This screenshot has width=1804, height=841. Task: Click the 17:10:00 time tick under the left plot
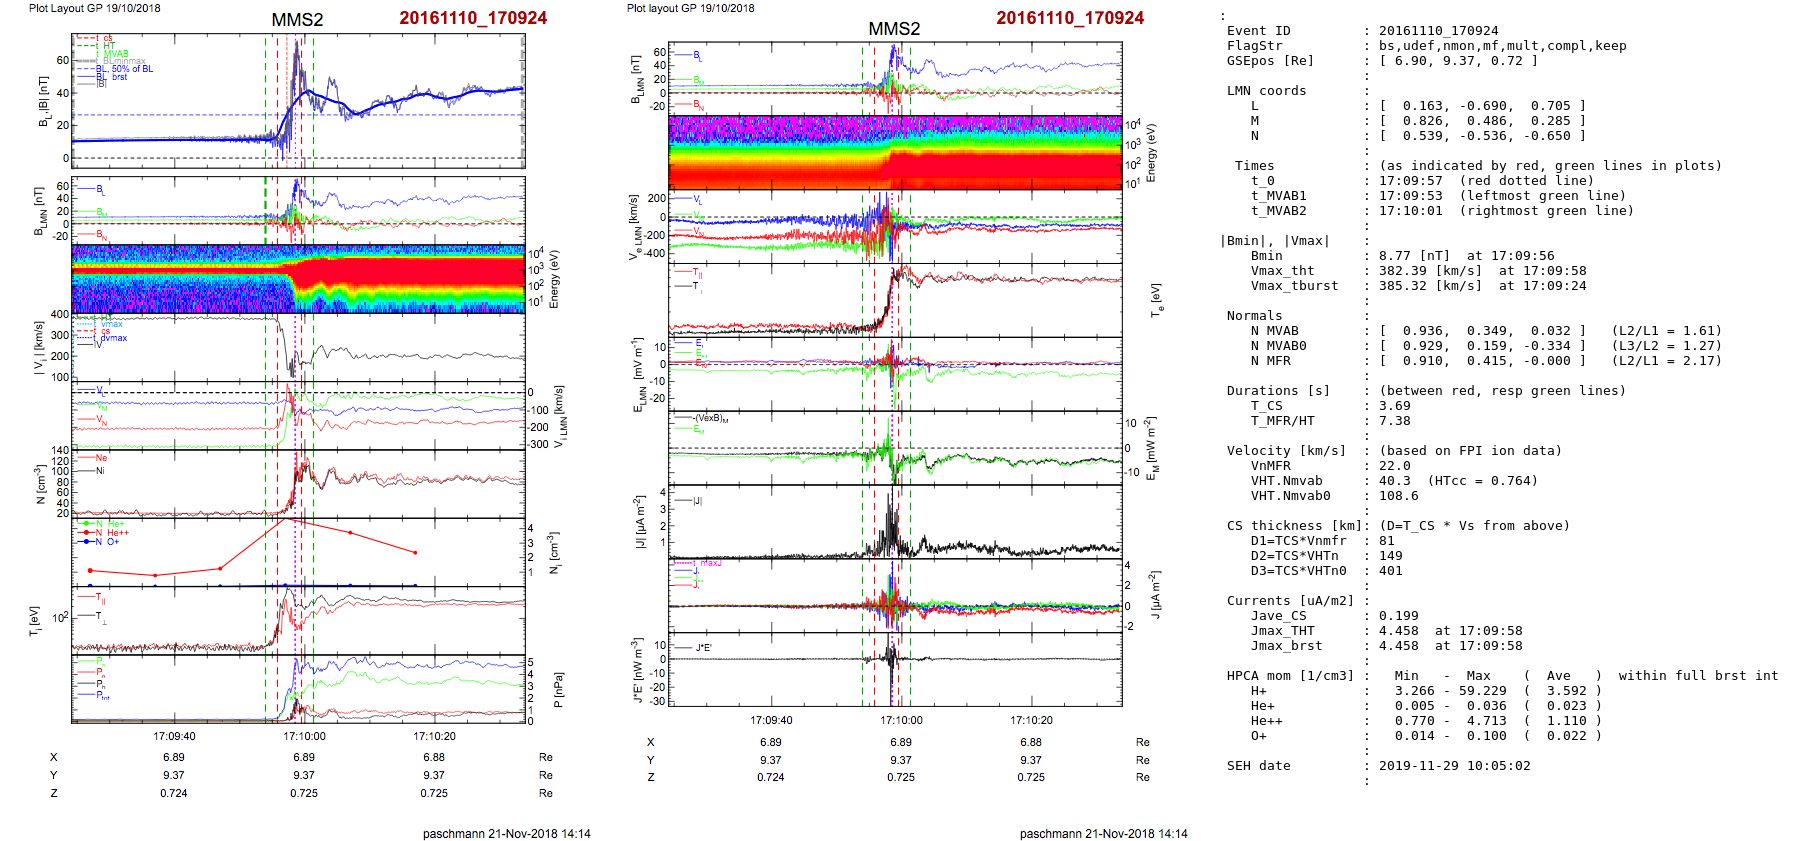click(x=304, y=736)
